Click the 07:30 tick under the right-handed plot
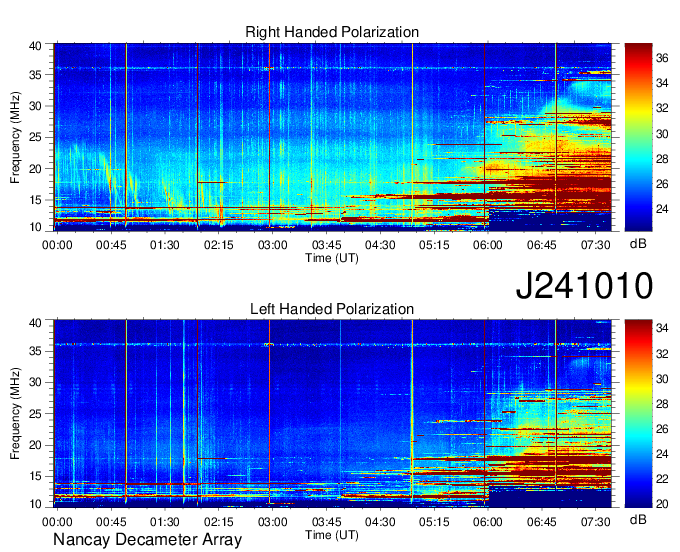 595,245
